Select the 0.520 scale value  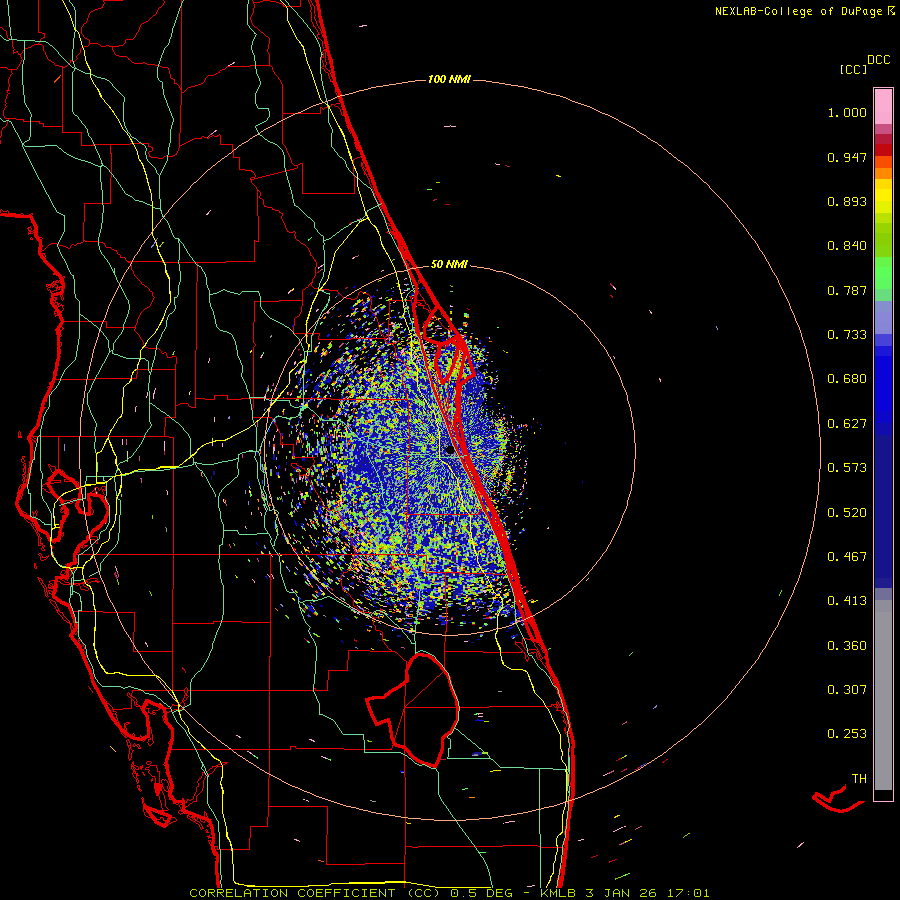tap(847, 513)
